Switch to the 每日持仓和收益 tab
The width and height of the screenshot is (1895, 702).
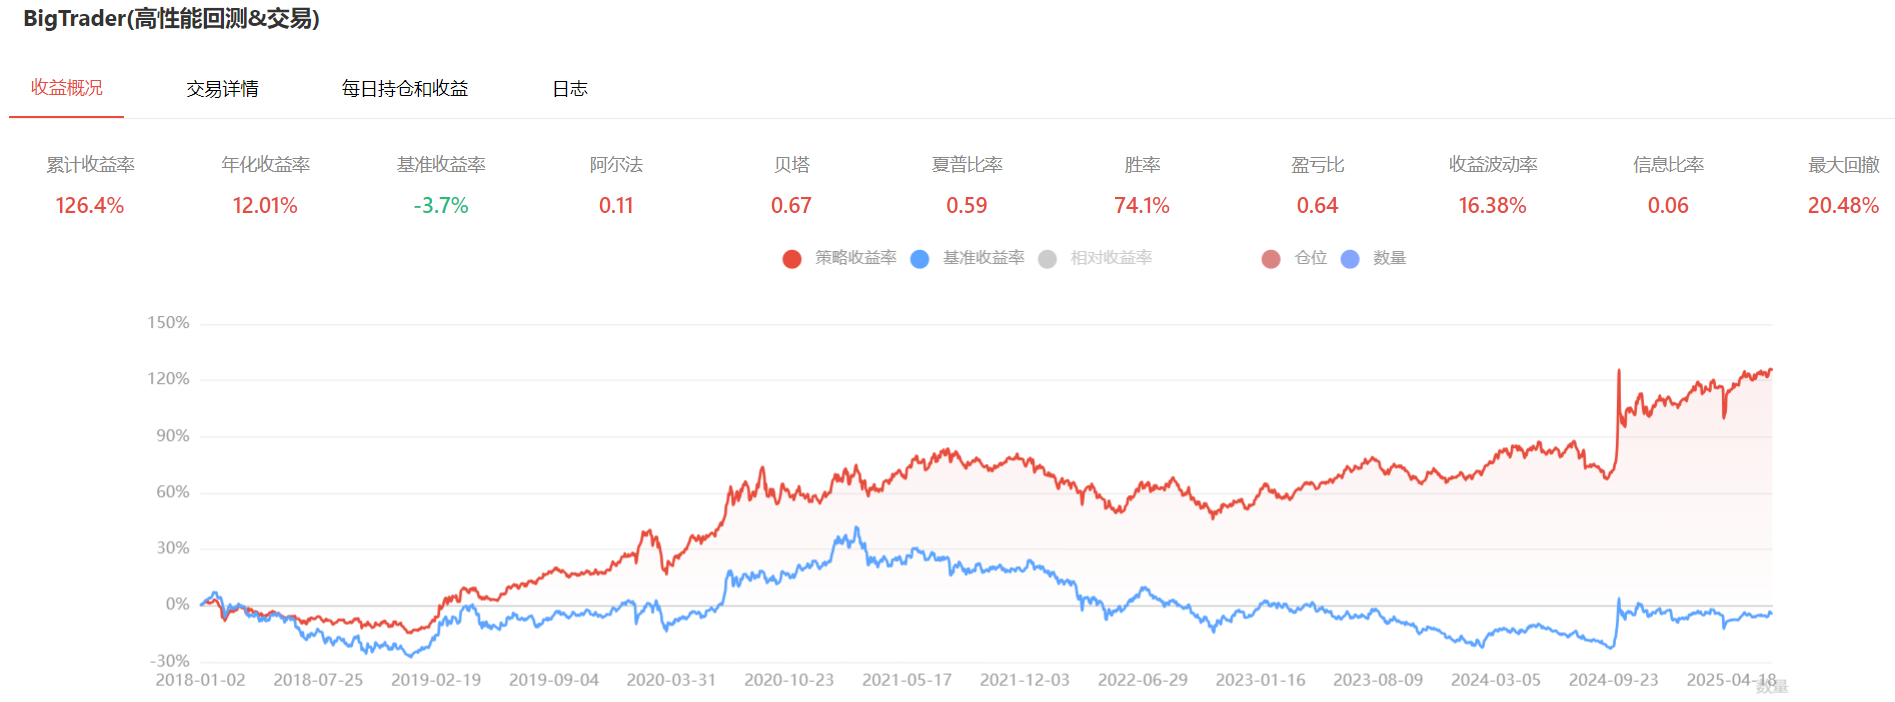[405, 89]
